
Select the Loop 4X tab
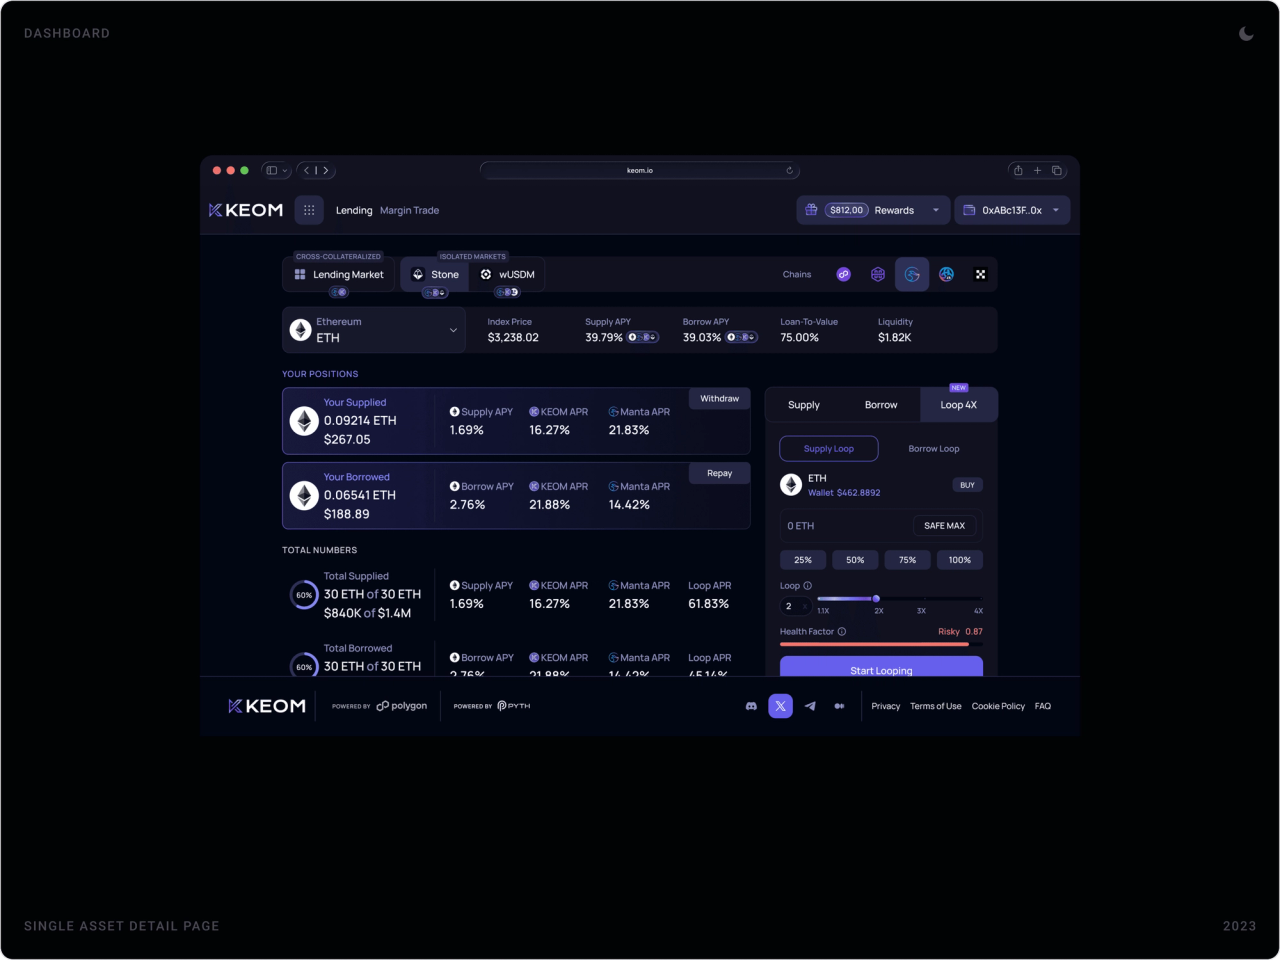(959, 405)
